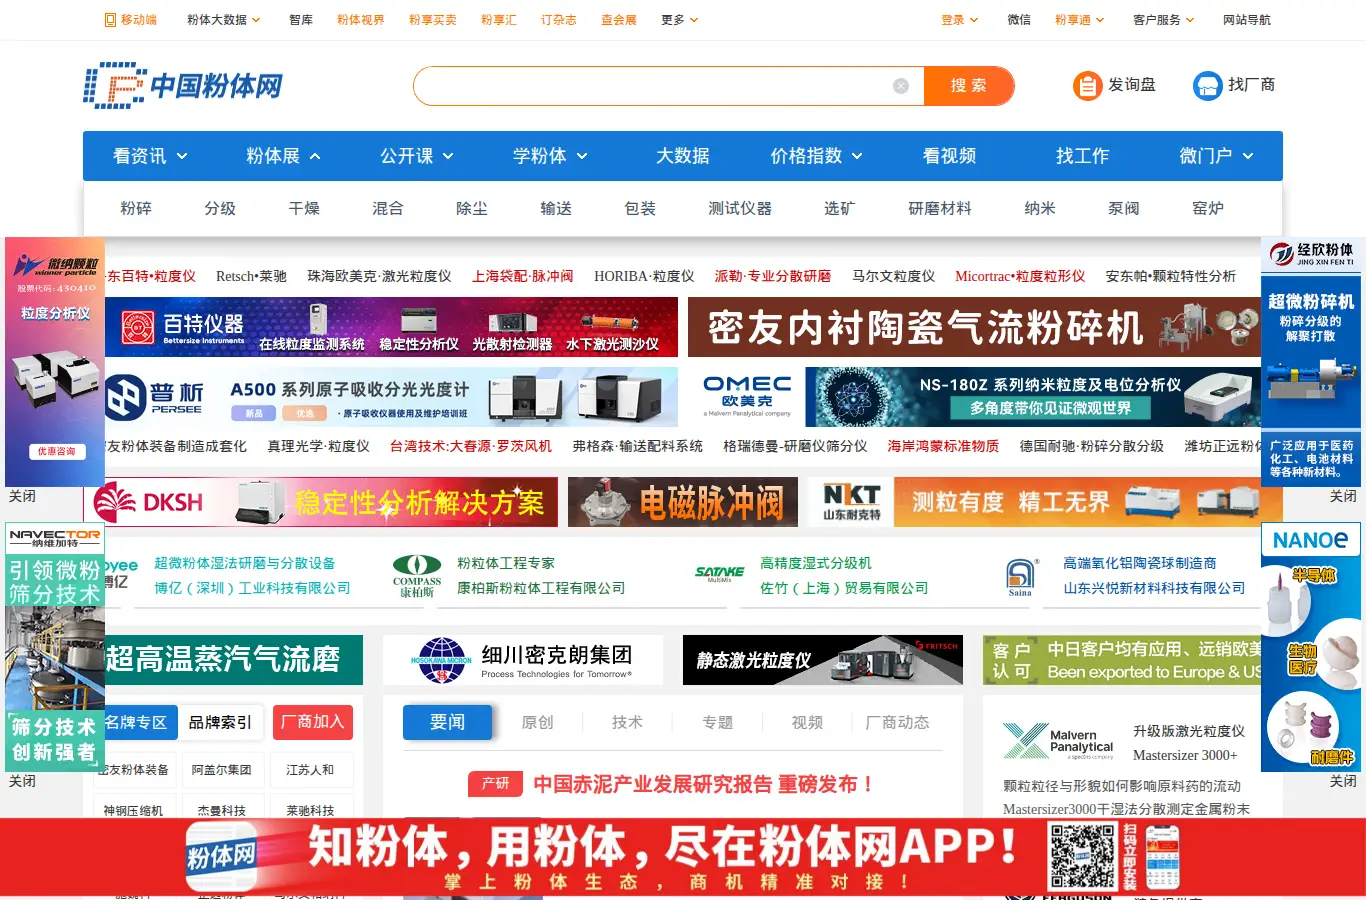This screenshot has height=900, width=1366.
Task: Open the 阿盖尔集团 brand cell
Action: (222, 770)
